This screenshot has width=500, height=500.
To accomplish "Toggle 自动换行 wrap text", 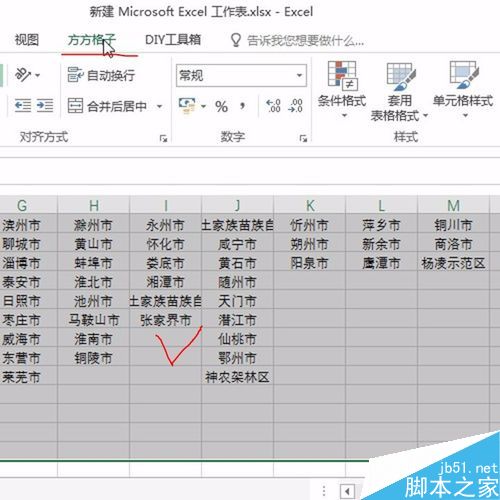I will (101, 75).
